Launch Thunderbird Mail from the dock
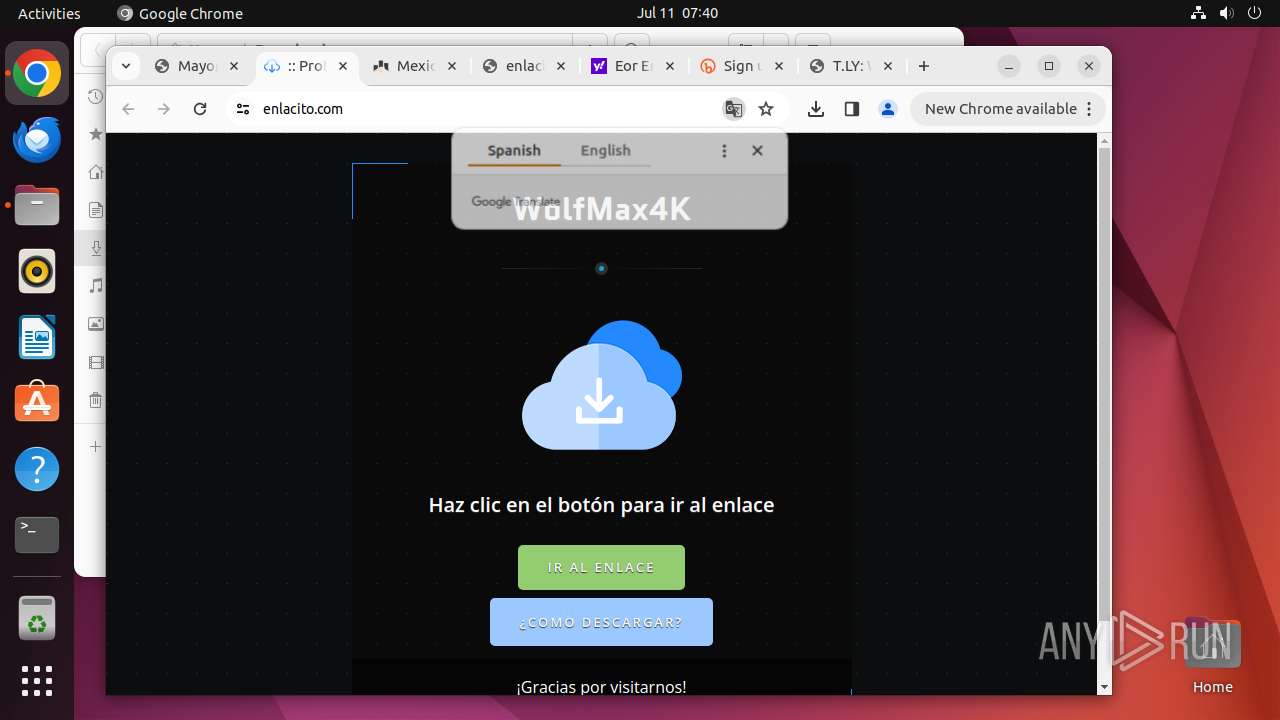The width and height of the screenshot is (1280, 720). (x=37, y=140)
